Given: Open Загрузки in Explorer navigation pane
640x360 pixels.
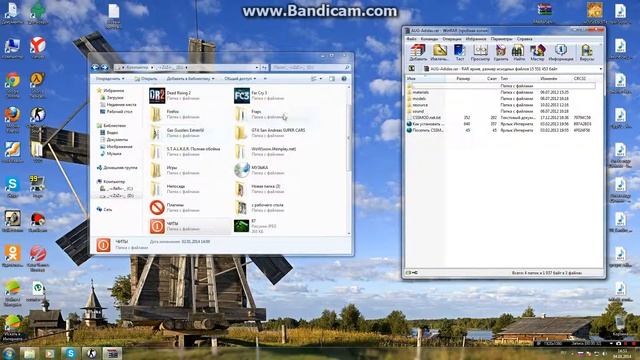Looking at the screenshot, I should tap(111, 98).
